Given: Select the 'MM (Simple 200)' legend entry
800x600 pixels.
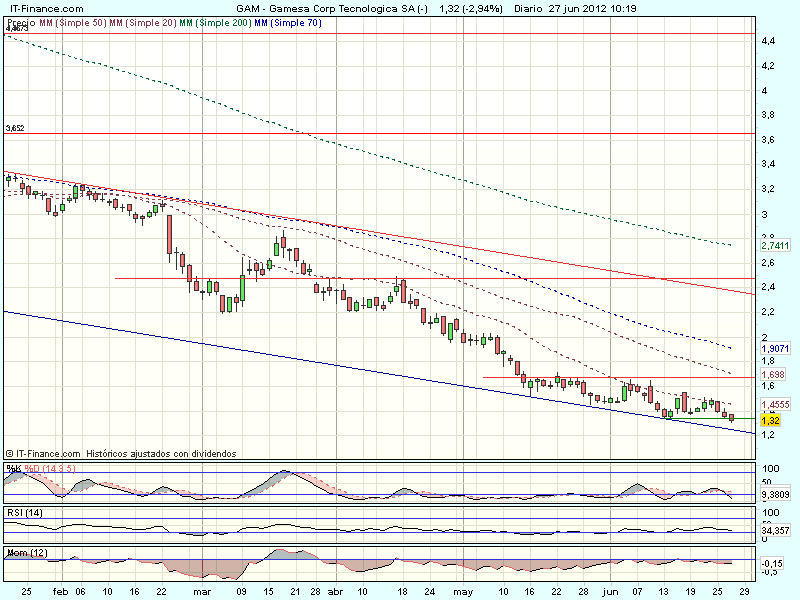Looking at the screenshot, I should click(x=215, y=22).
